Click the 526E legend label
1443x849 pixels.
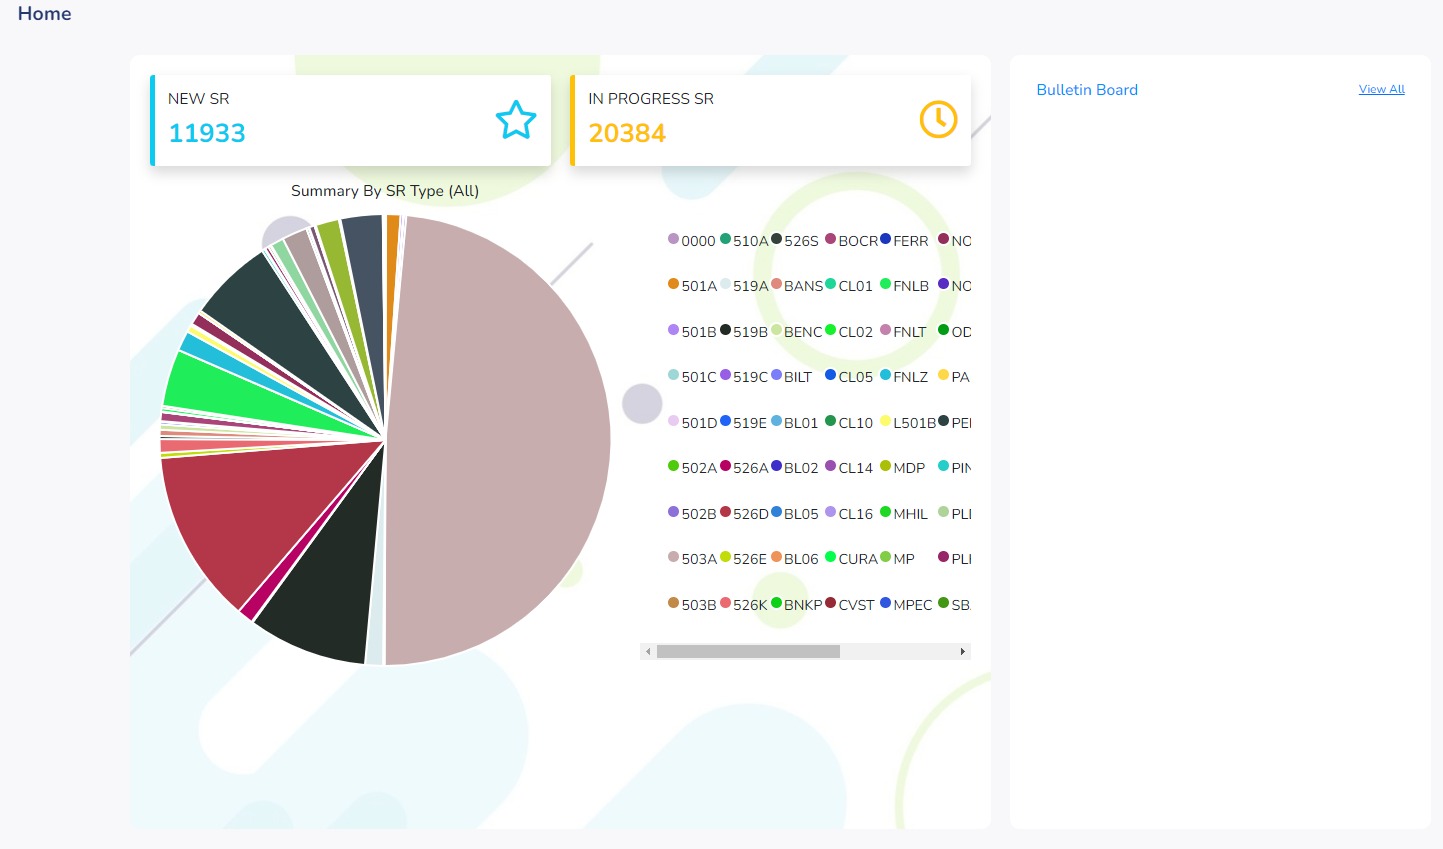(750, 559)
